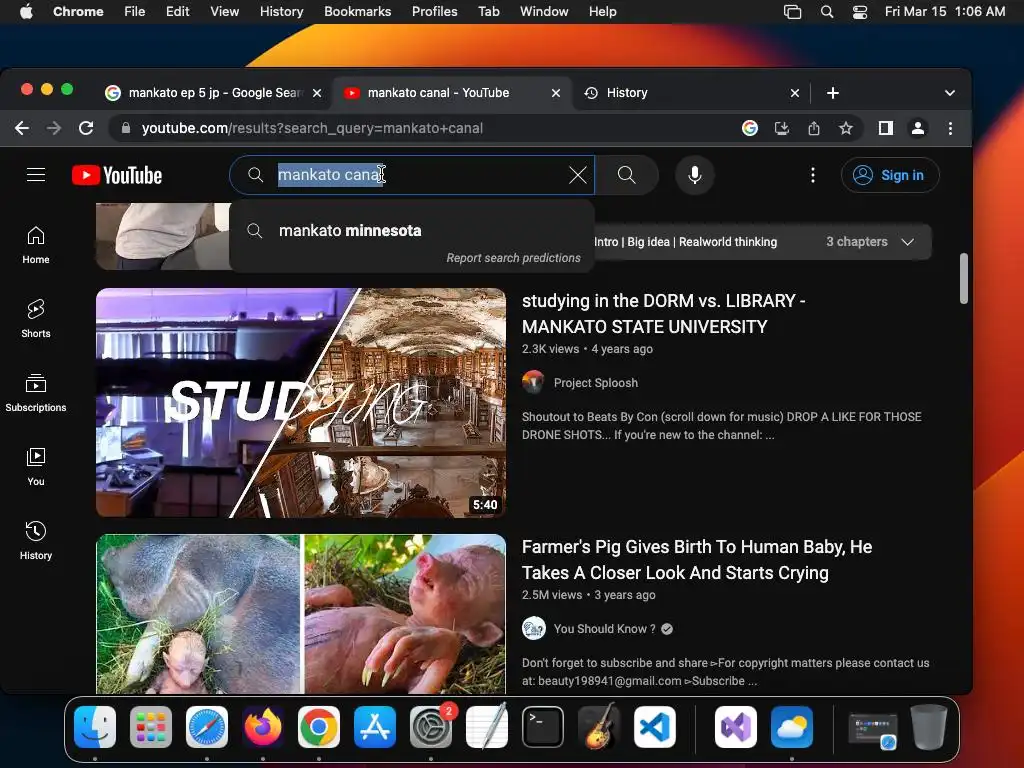Click the forward navigation arrow
The width and height of the screenshot is (1024, 768).
[54, 128]
